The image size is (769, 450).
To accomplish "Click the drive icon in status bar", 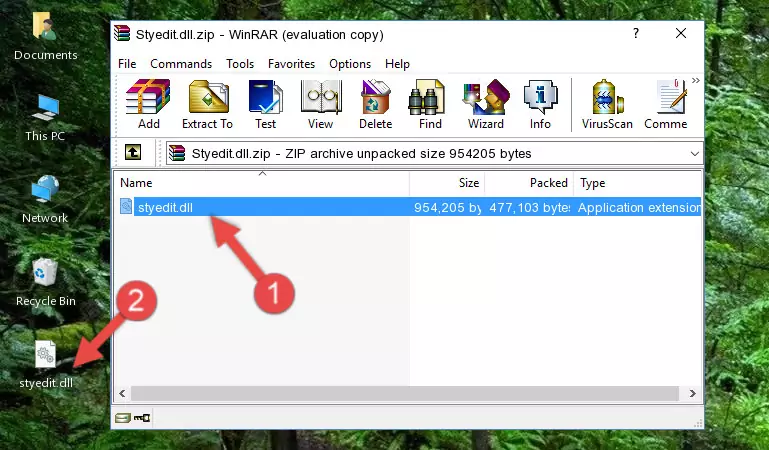I will tap(123, 418).
